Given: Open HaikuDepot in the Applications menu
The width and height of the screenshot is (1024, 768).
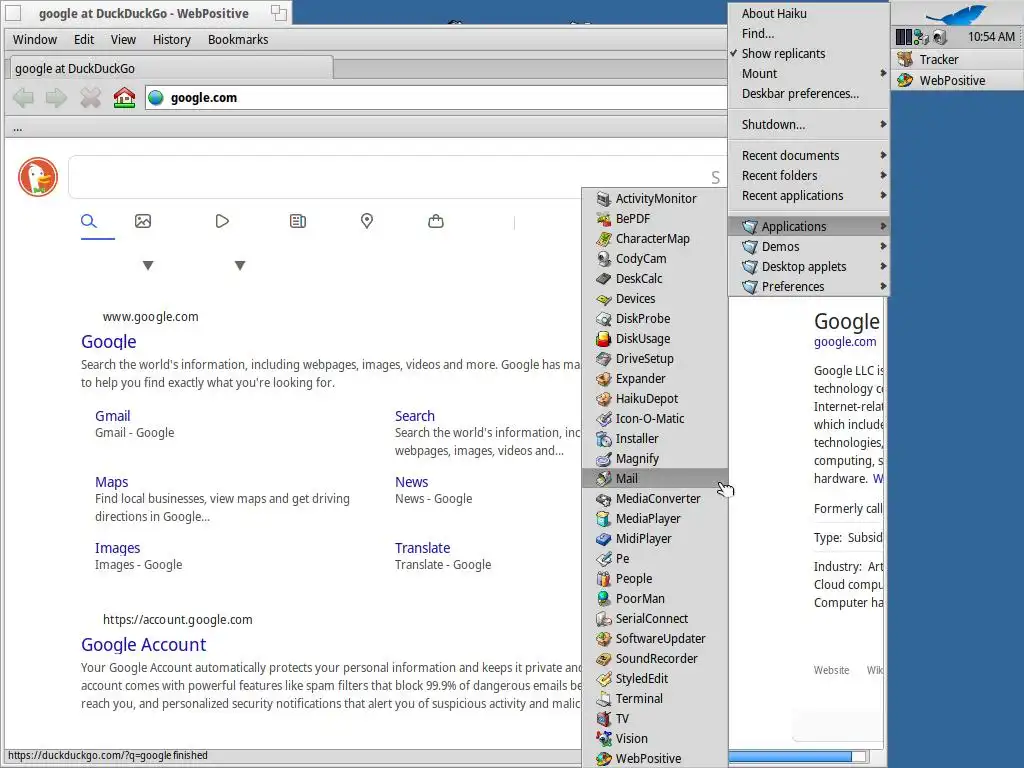Looking at the screenshot, I should pos(654,398).
